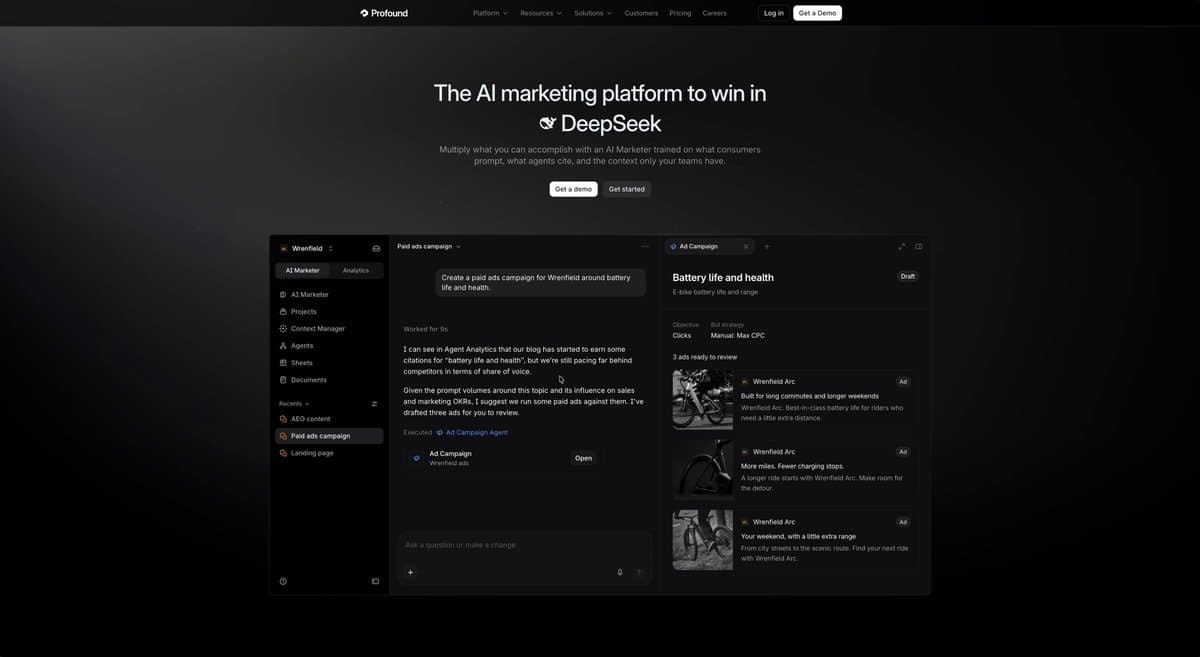Open the Platform navigation dropdown
Image resolution: width=1200 pixels, height=657 pixels.
pyautogui.click(x=490, y=13)
